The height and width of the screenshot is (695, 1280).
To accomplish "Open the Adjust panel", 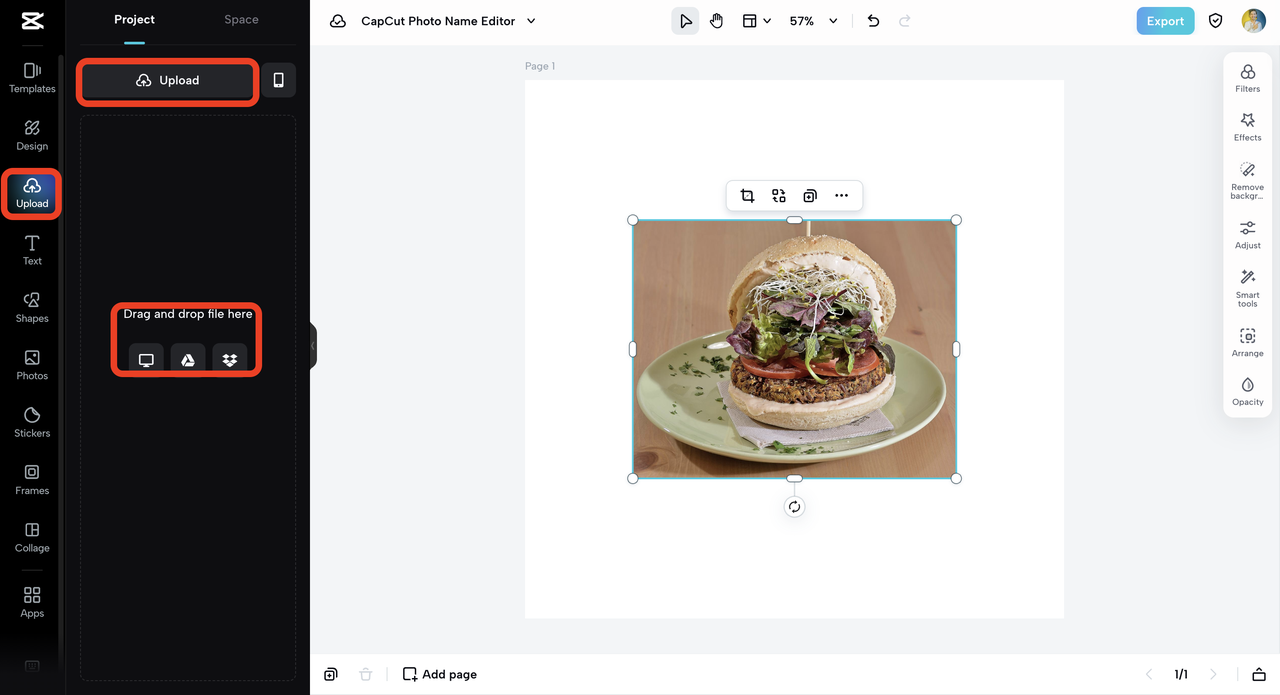I will (x=1248, y=235).
